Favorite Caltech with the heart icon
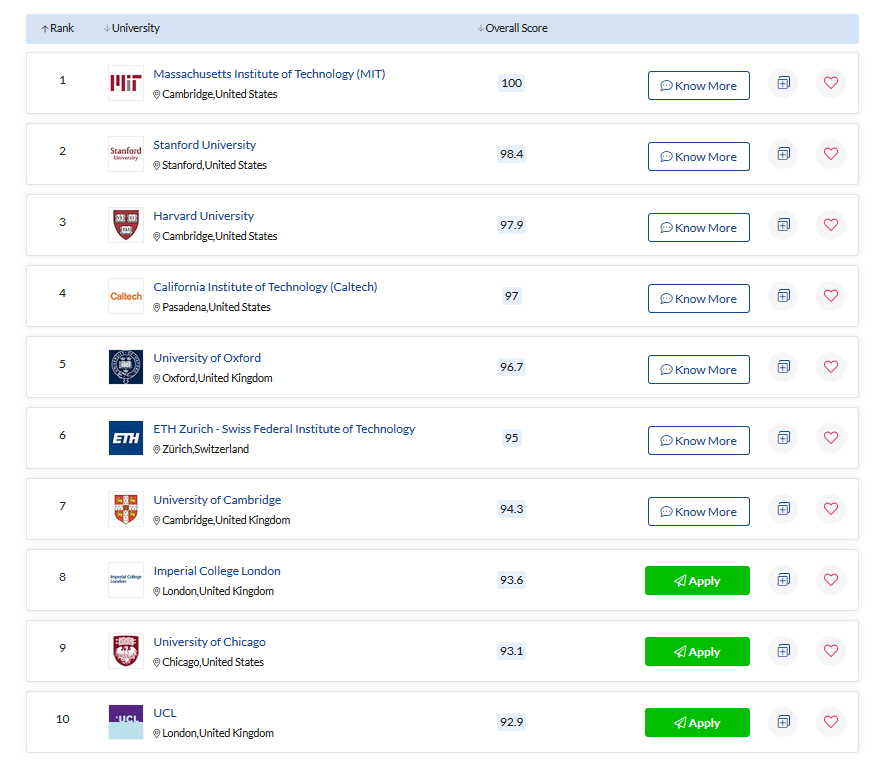 pos(831,296)
